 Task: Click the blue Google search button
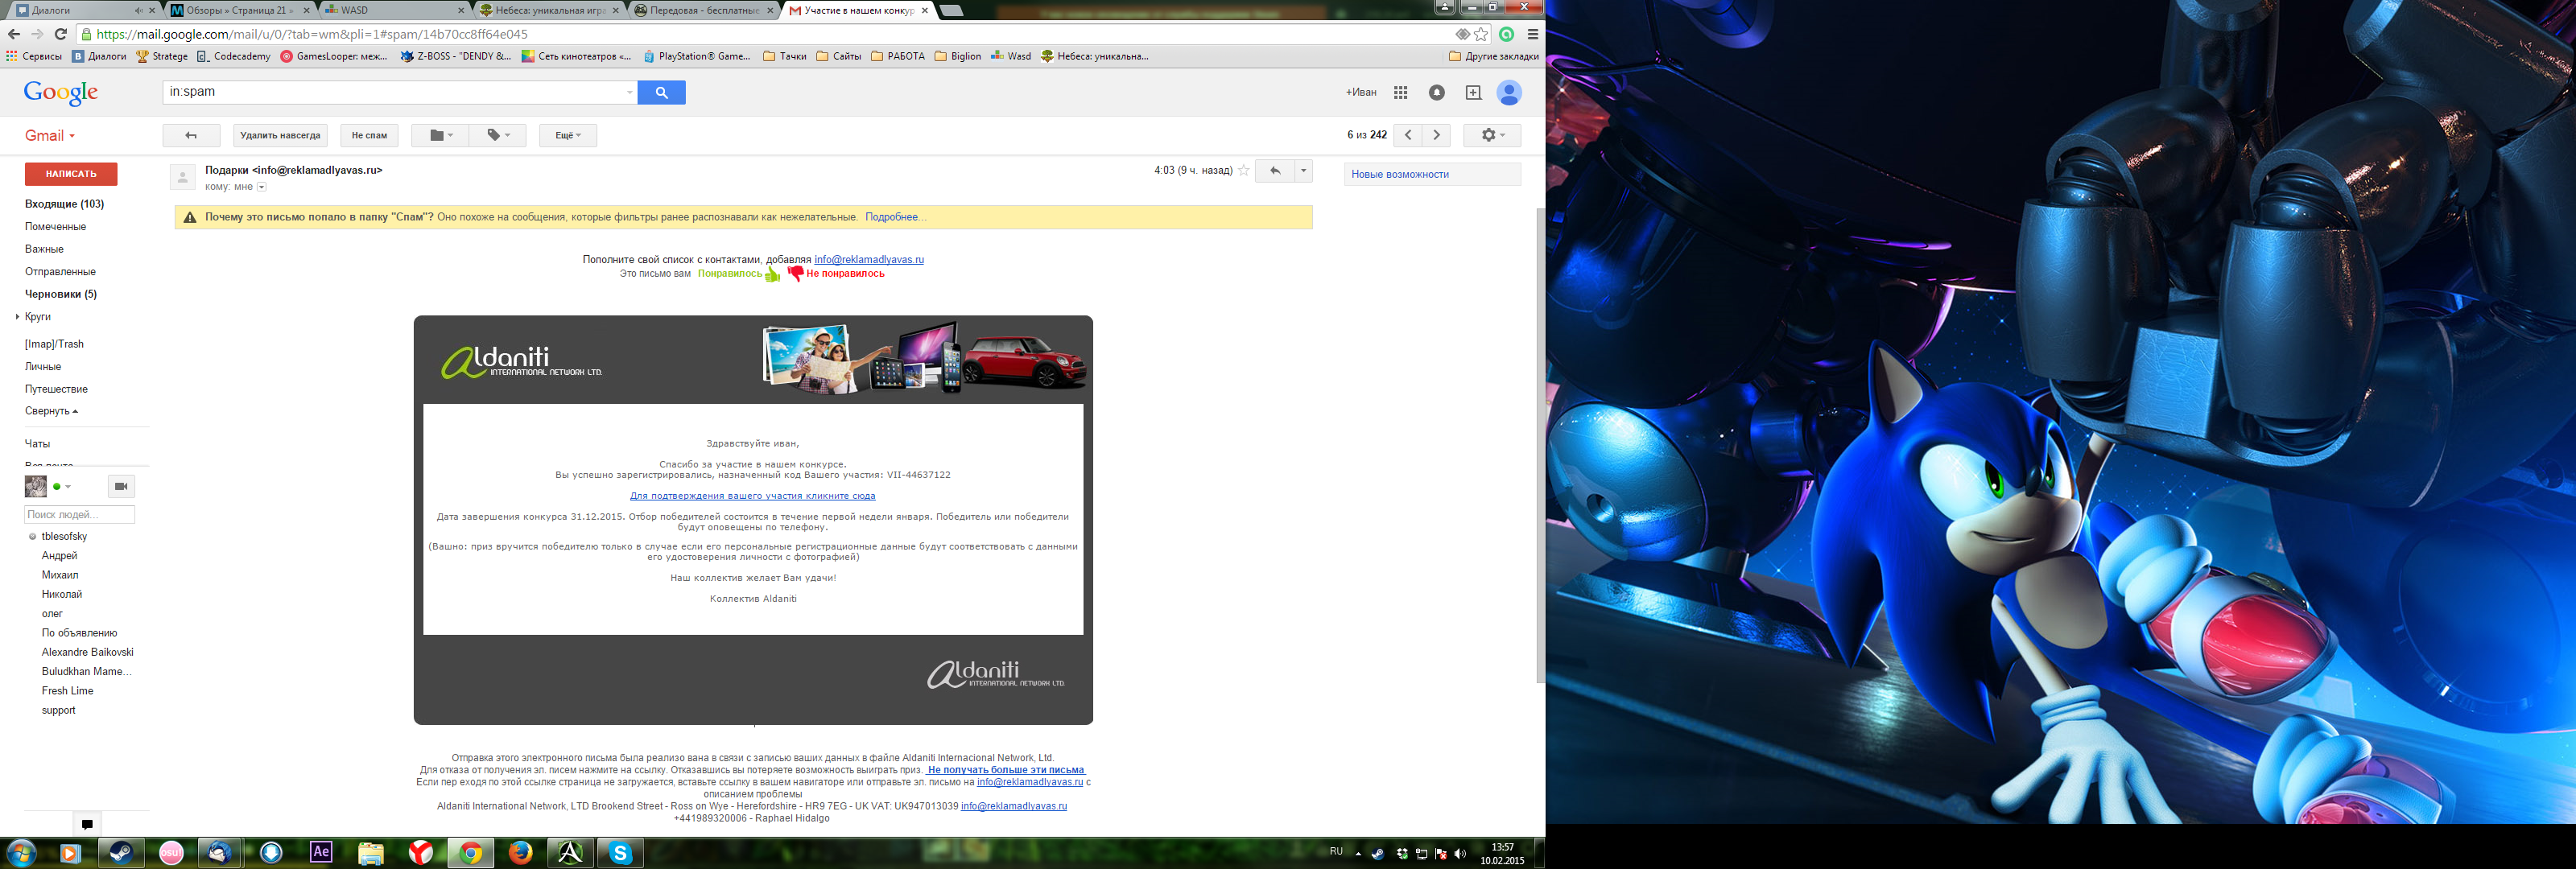(x=661, y=92)
